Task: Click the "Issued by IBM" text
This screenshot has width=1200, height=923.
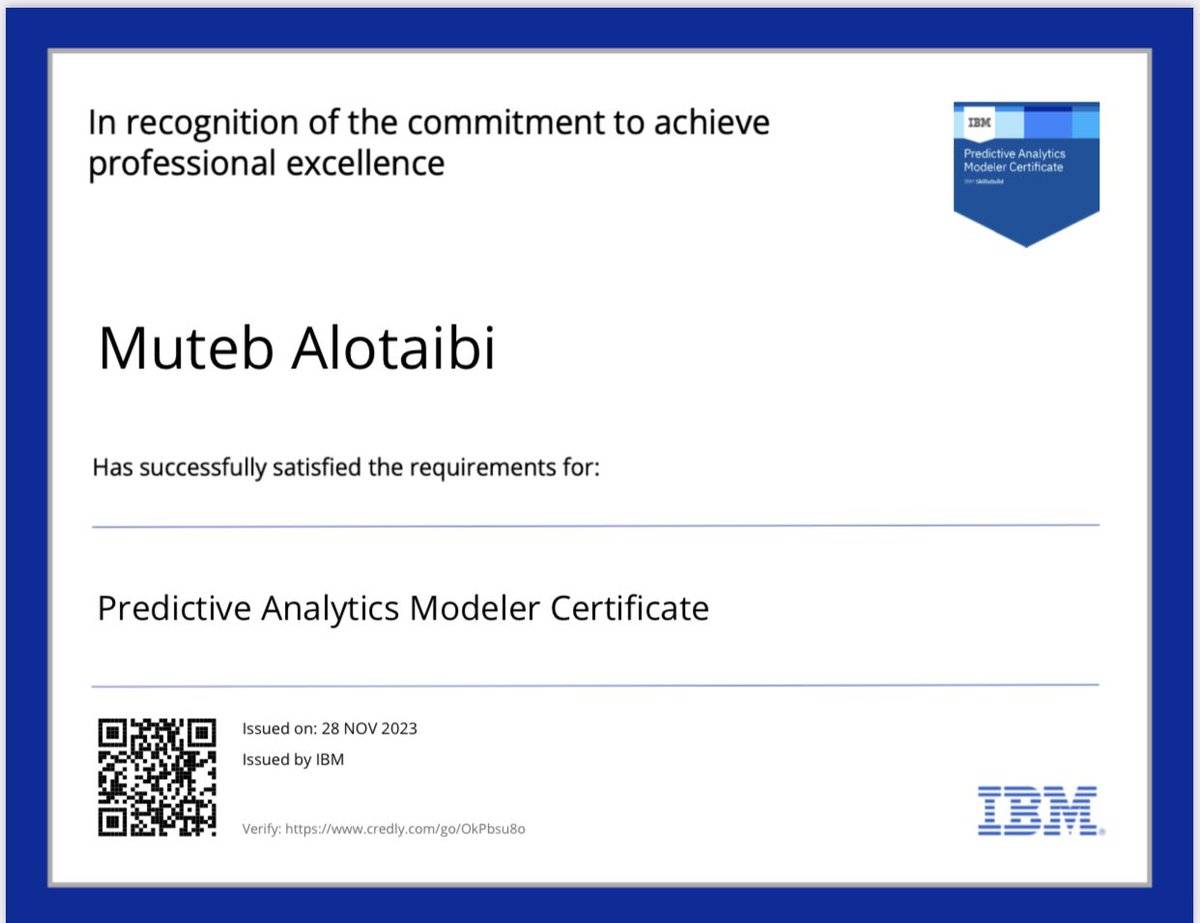Action: (293, 759)
